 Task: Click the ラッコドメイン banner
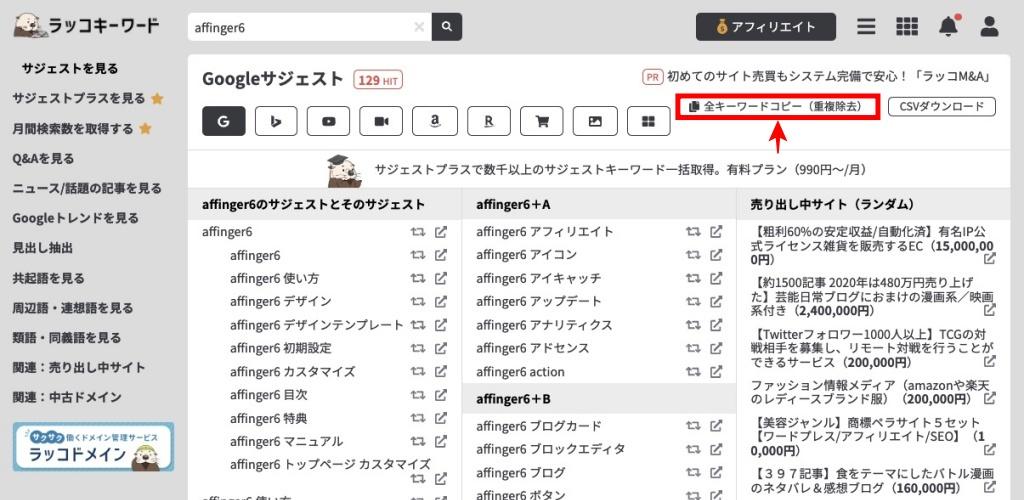[x=93, y=446]
